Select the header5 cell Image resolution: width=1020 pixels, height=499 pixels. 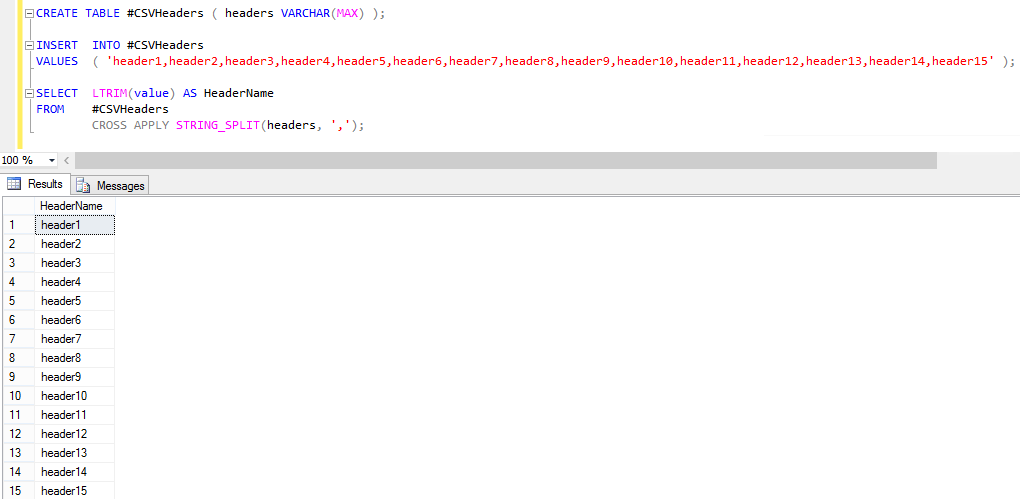tap(74, 301)
